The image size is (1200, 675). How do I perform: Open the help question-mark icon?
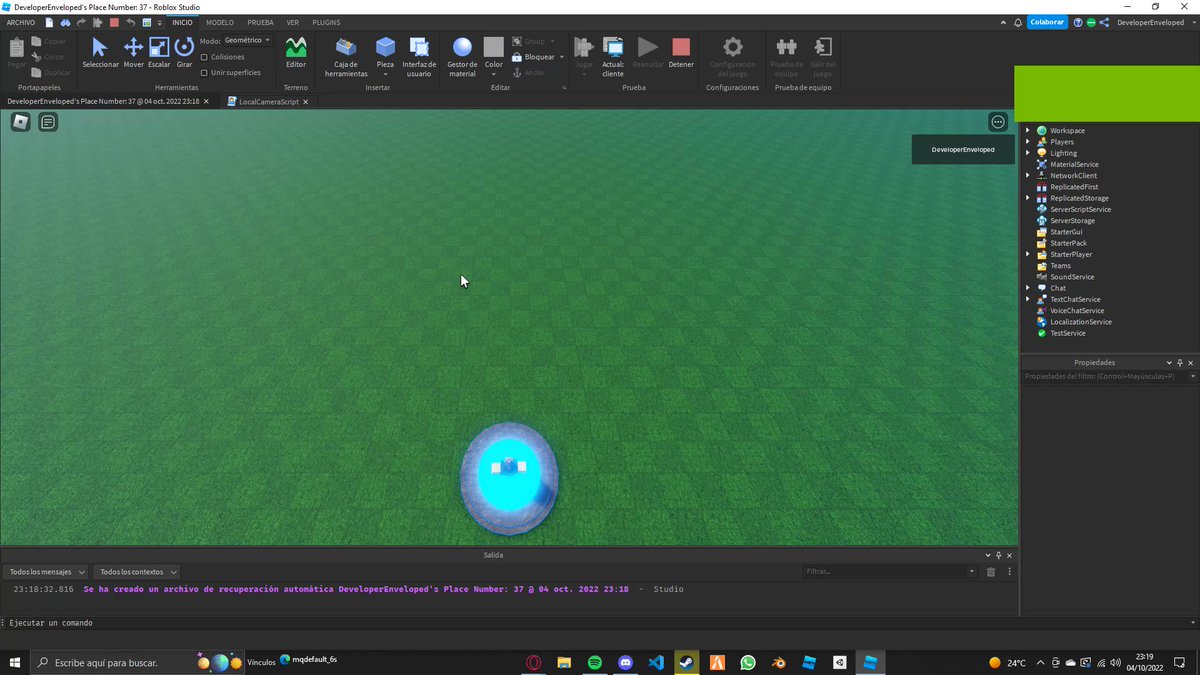[1079, 22]
